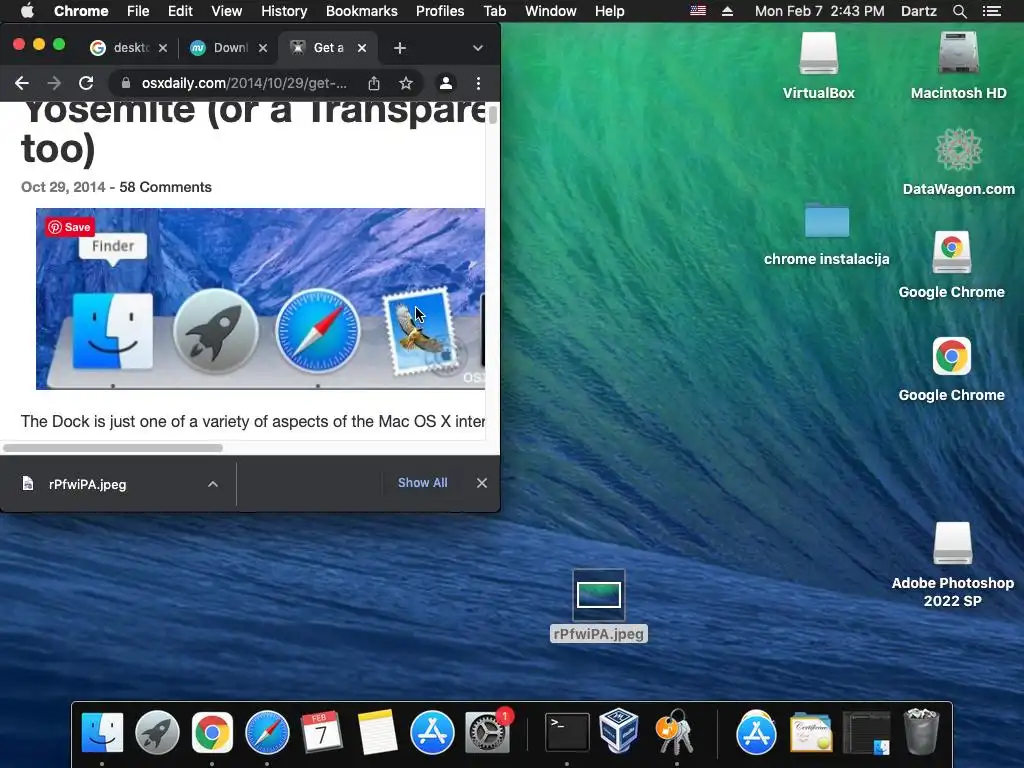Open the tab search dropdown arrow
This screenshot has width=1024, height=768.
[477, 48]
